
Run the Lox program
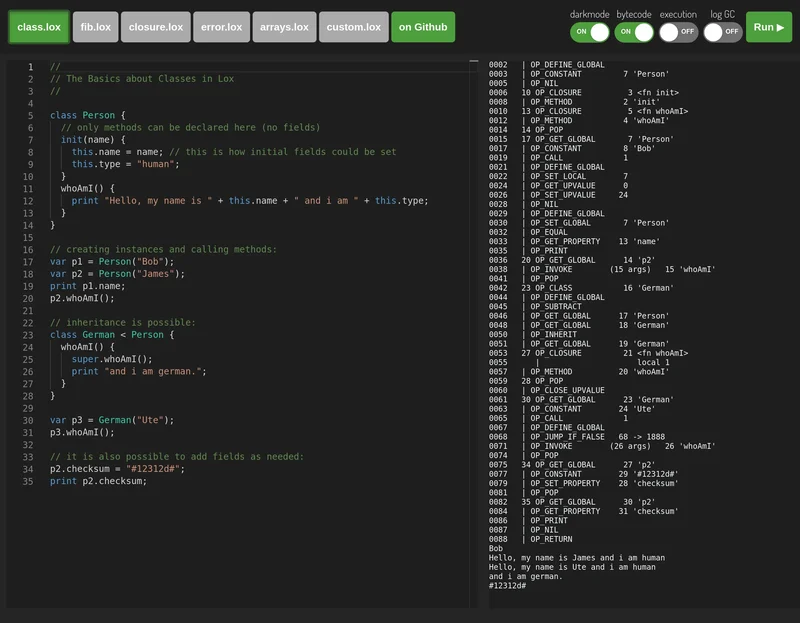click(x=769, y=27)
